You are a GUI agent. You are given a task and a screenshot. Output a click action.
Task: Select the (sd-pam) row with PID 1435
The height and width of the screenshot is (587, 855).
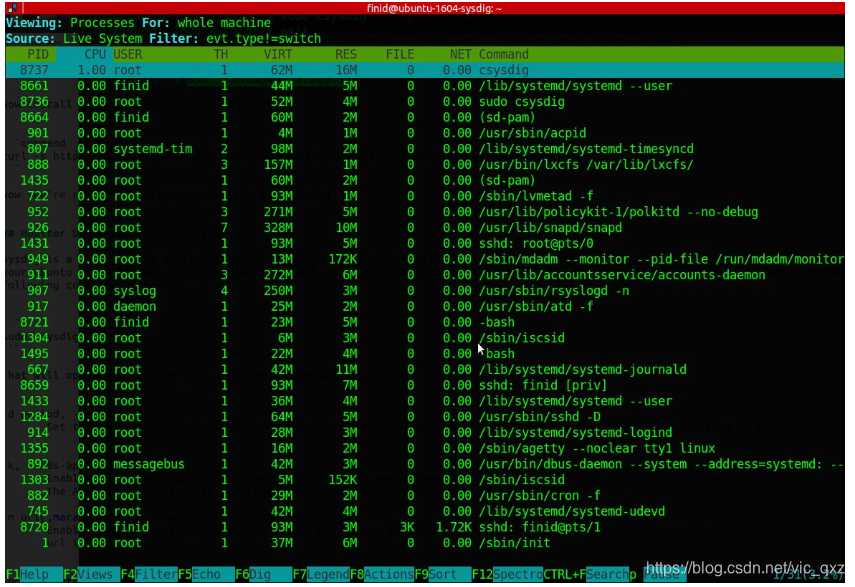[x=425, y=180]
